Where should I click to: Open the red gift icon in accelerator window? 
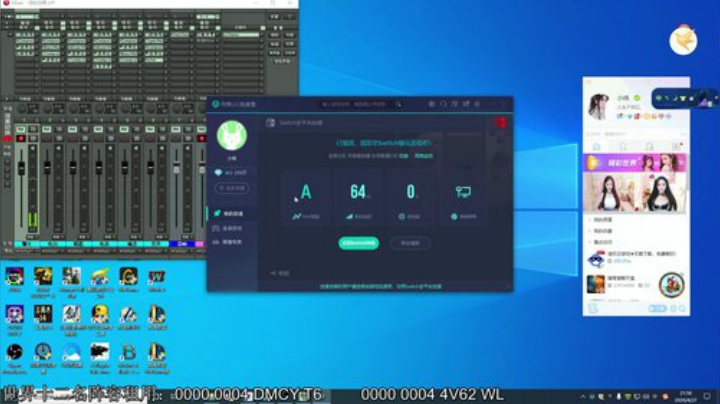(500, 123)
